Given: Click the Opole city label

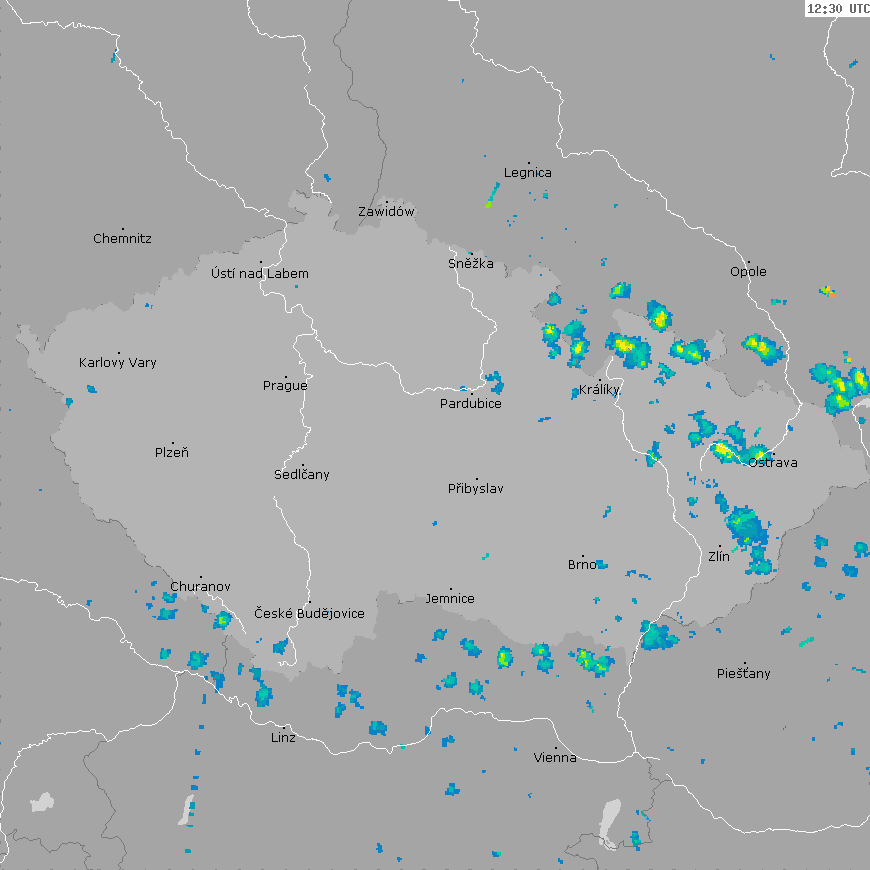Looking at the screenshot, I should (748, 271).
